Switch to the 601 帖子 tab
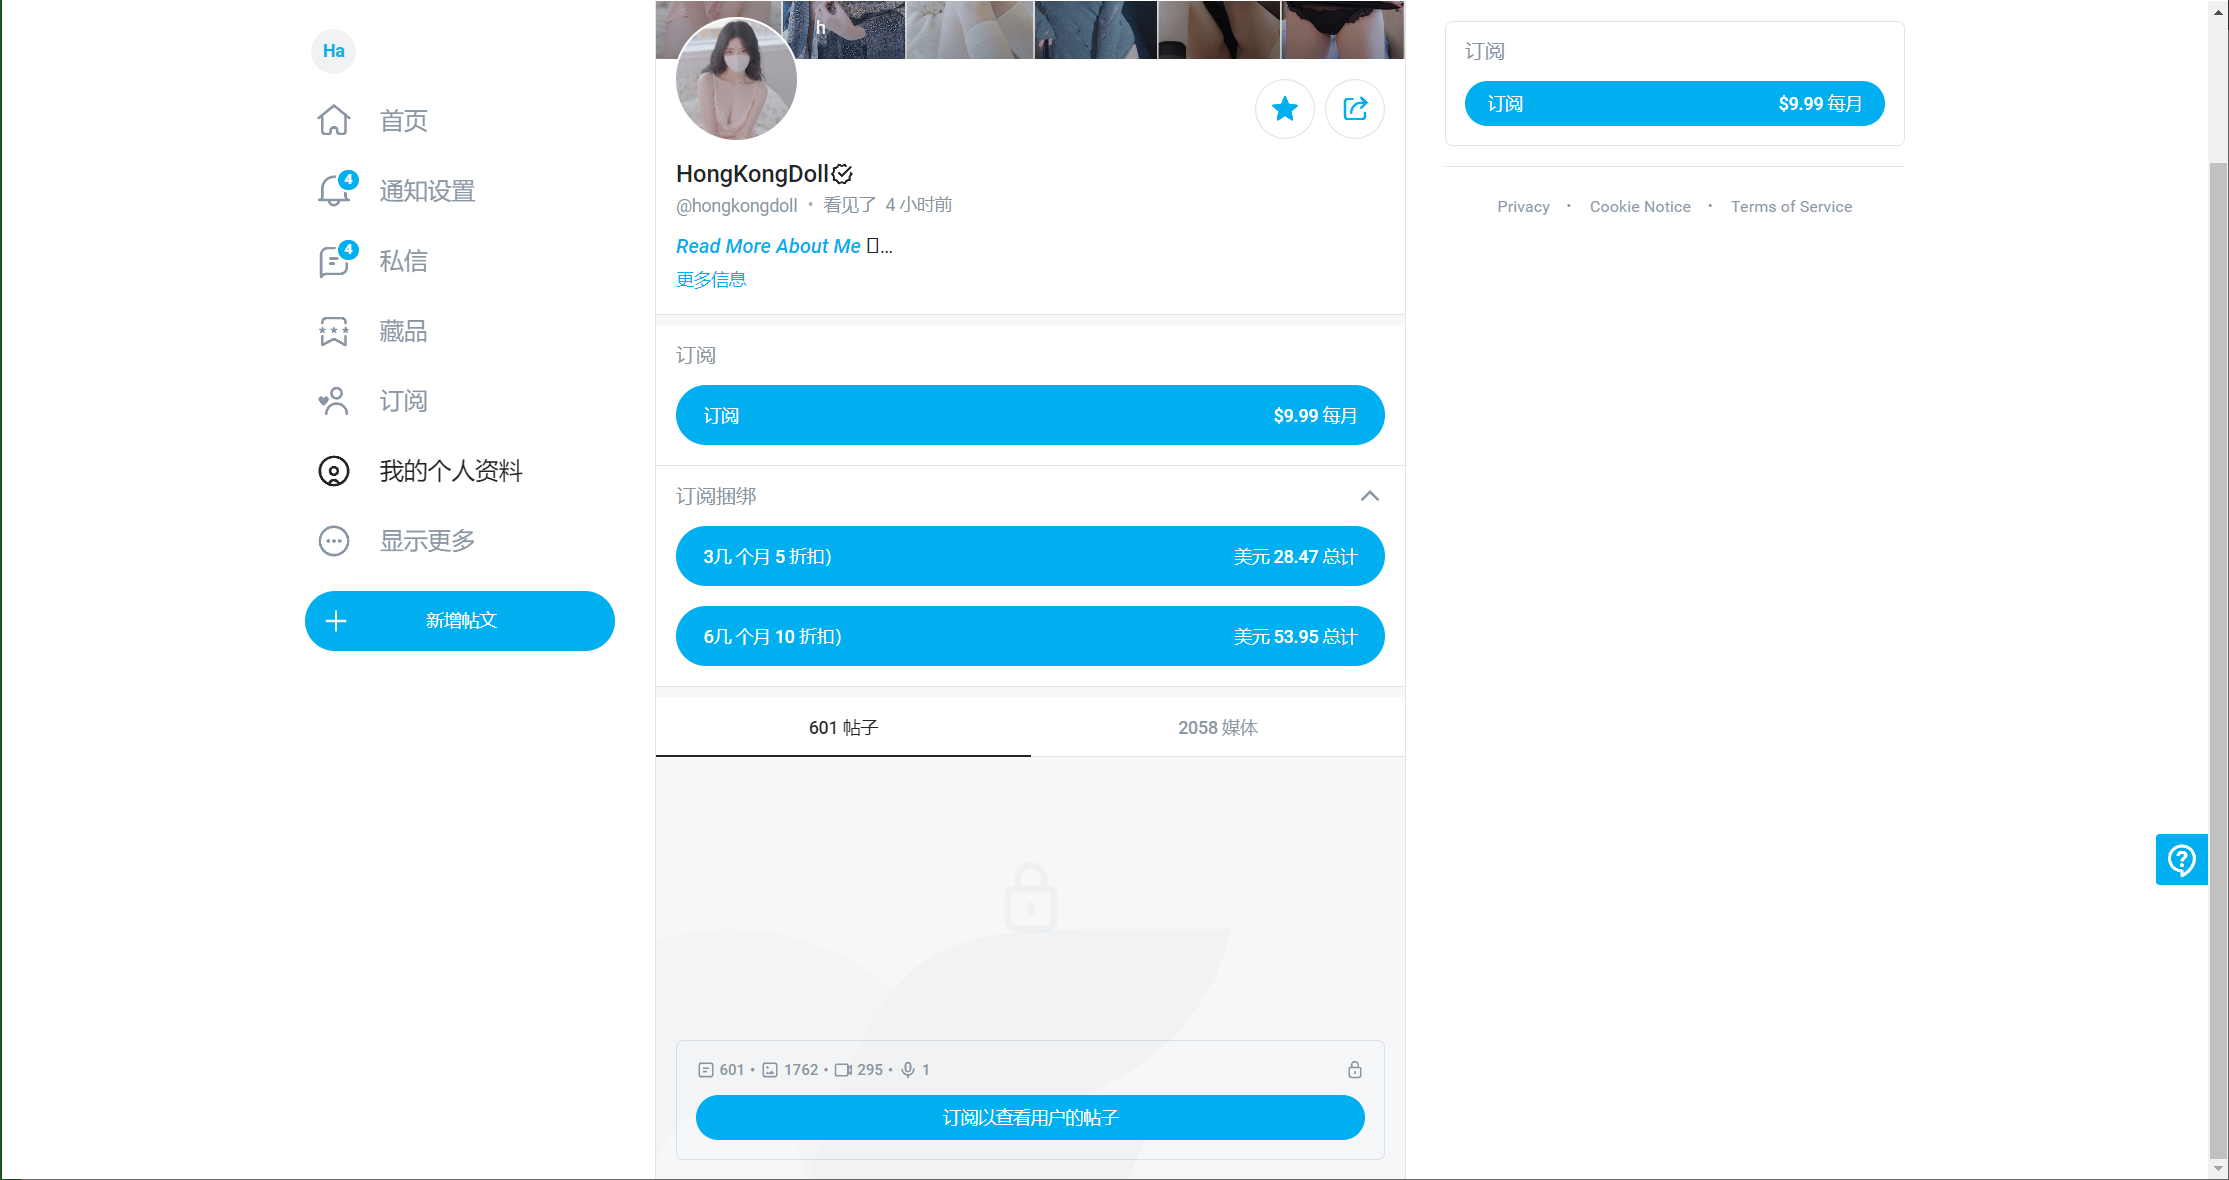This screenshot has width=2229, height=1180. point(843,727)
